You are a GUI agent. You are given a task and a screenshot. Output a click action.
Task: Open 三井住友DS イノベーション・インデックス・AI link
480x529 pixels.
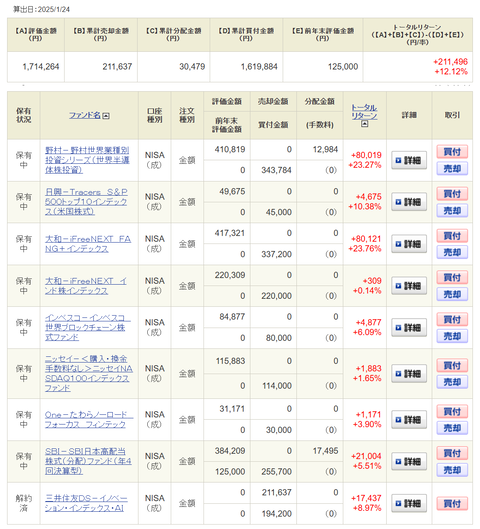[86, 503]
